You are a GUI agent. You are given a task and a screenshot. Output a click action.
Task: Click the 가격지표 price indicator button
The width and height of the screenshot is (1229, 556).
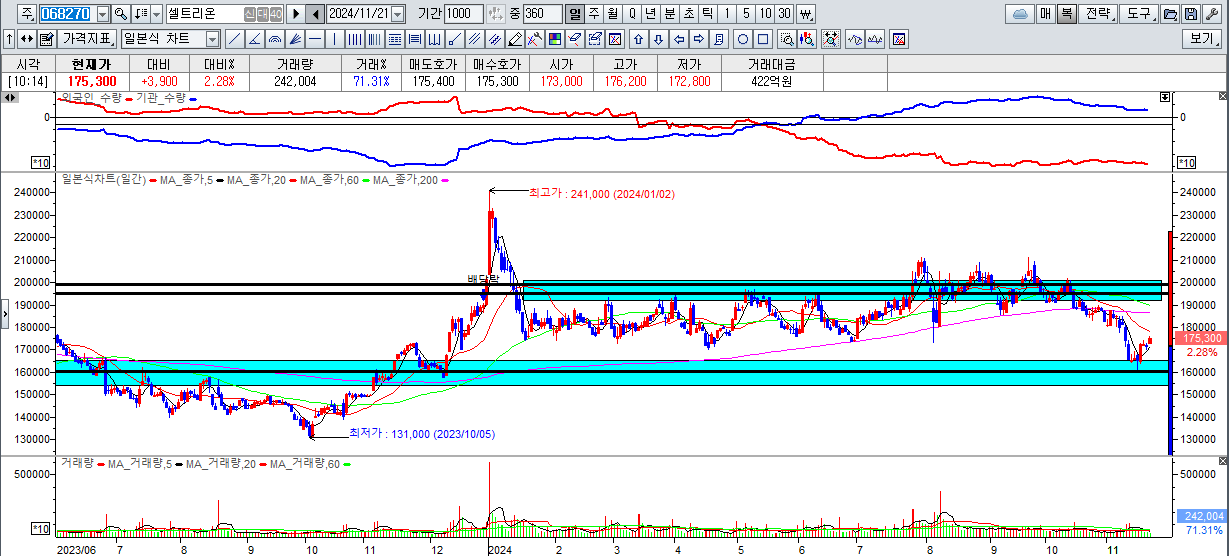87,40
